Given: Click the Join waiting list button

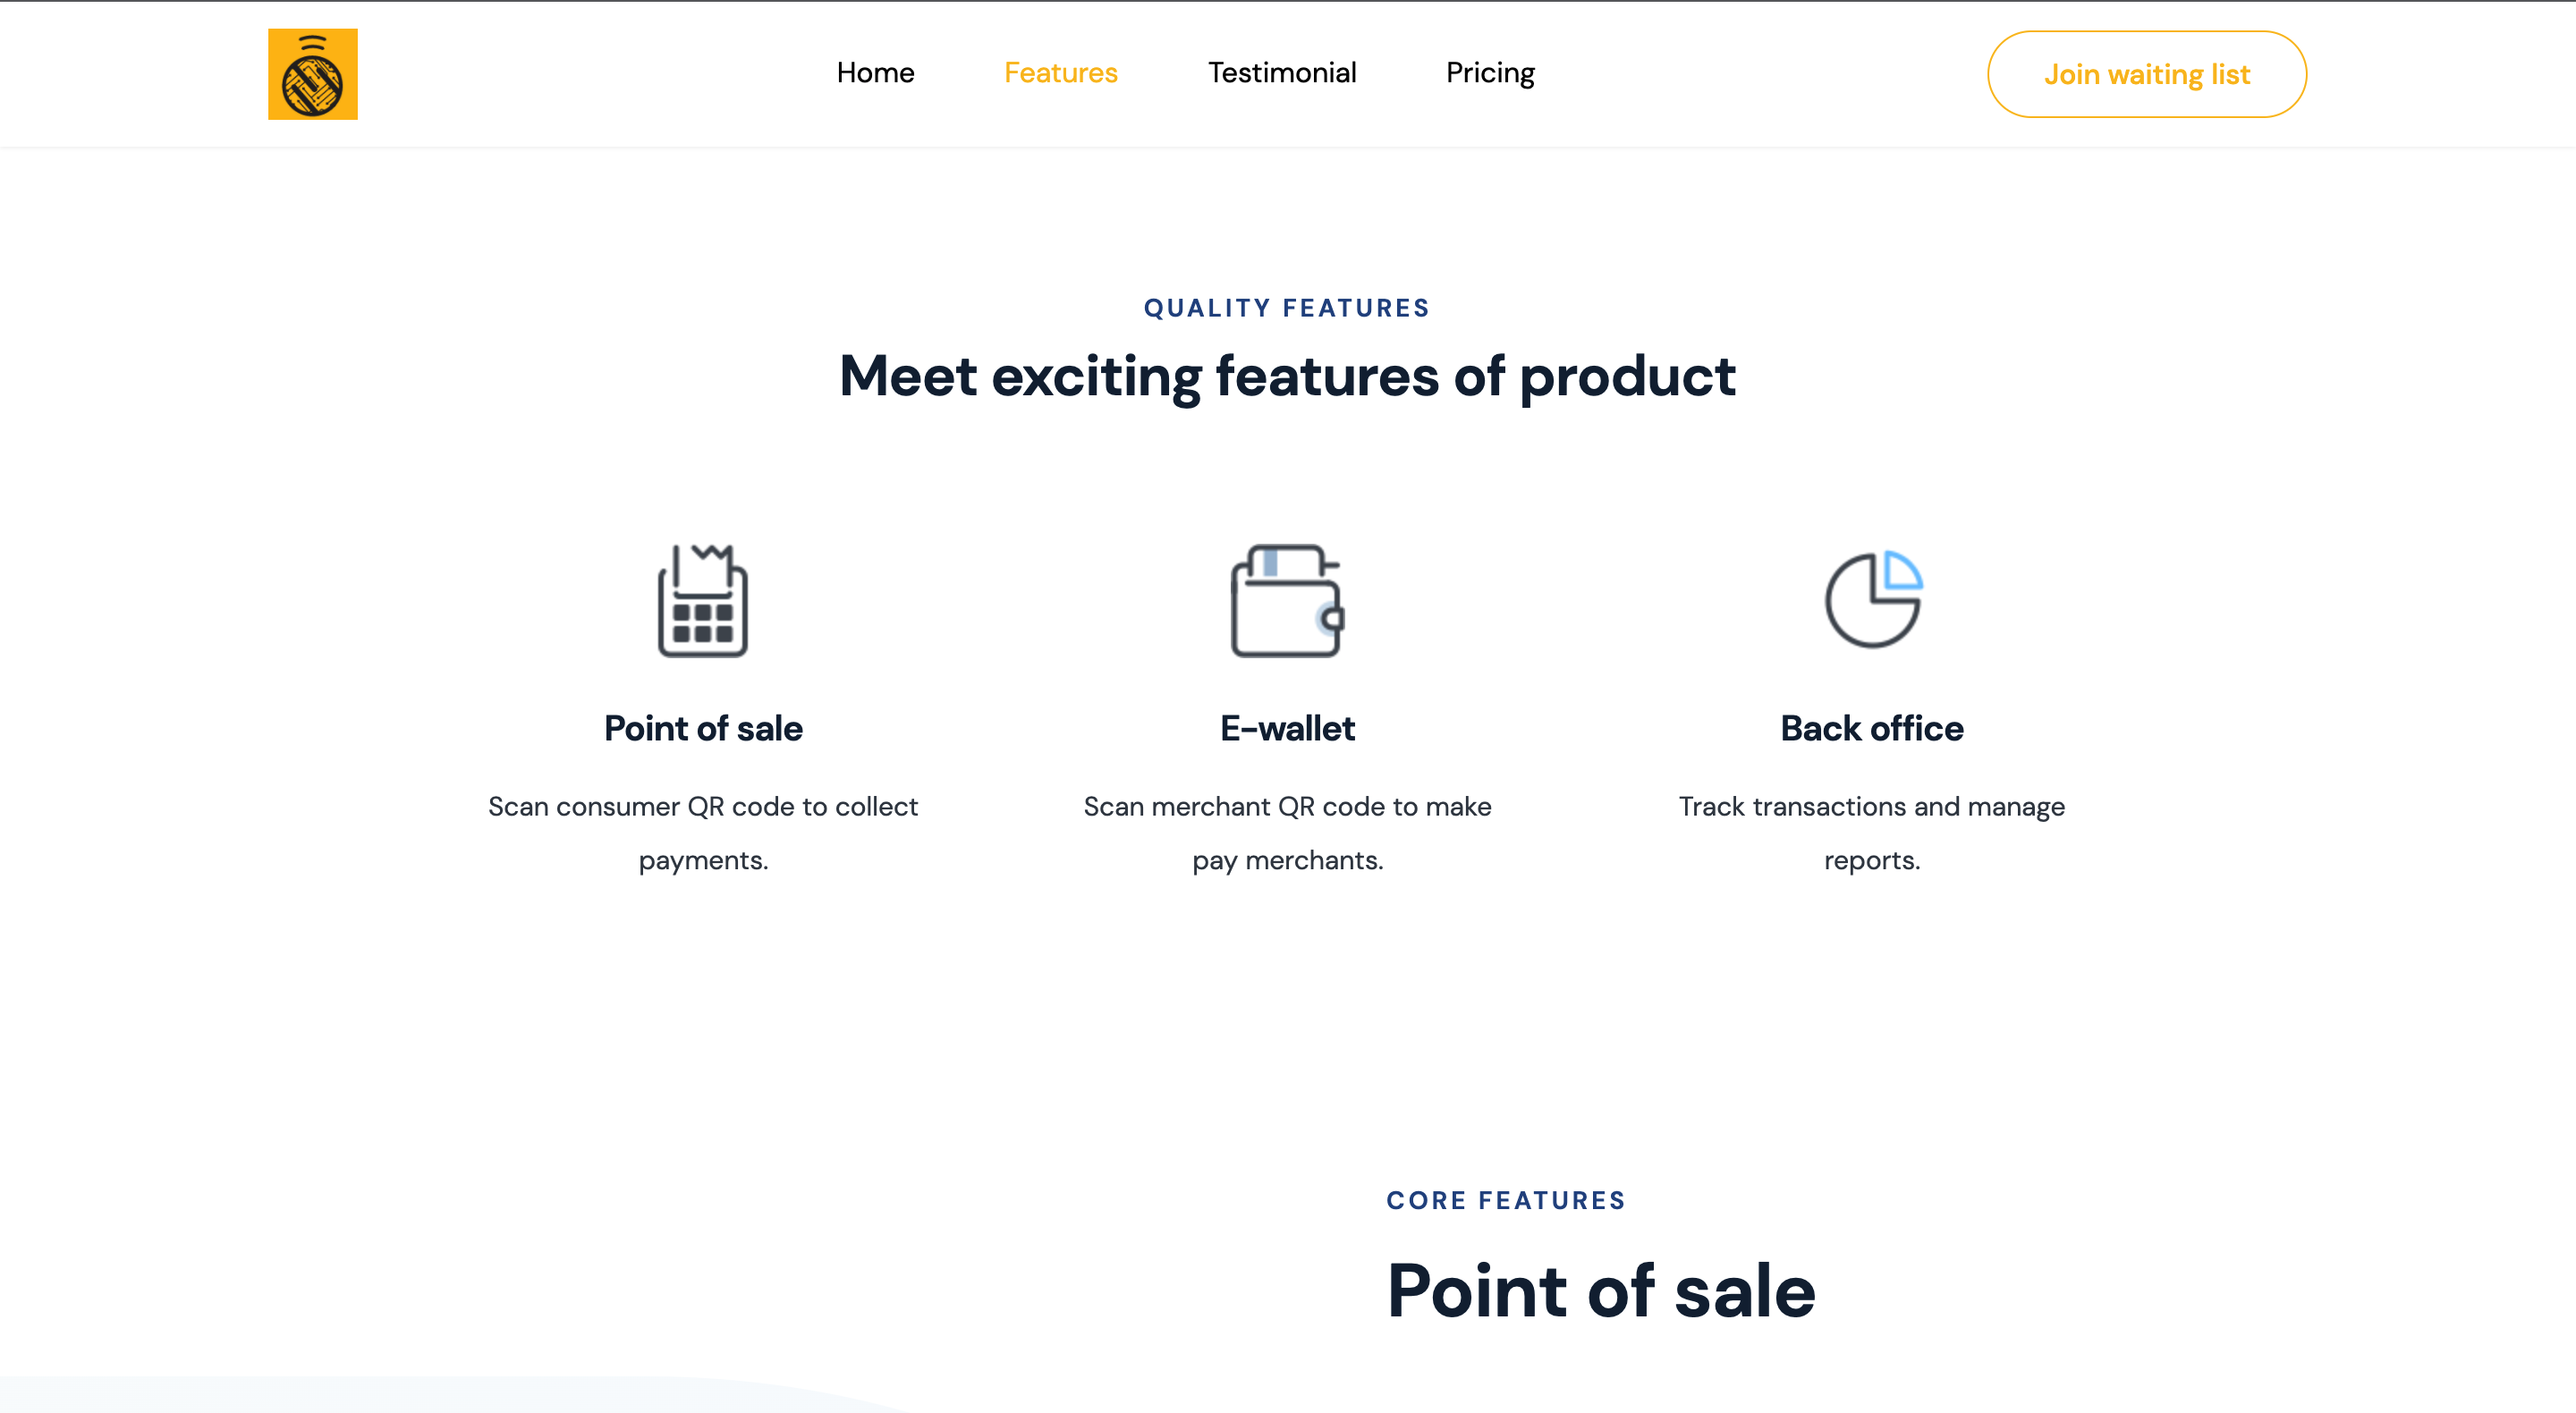Looking at the screenshot, I should [x=2147, y=74].
